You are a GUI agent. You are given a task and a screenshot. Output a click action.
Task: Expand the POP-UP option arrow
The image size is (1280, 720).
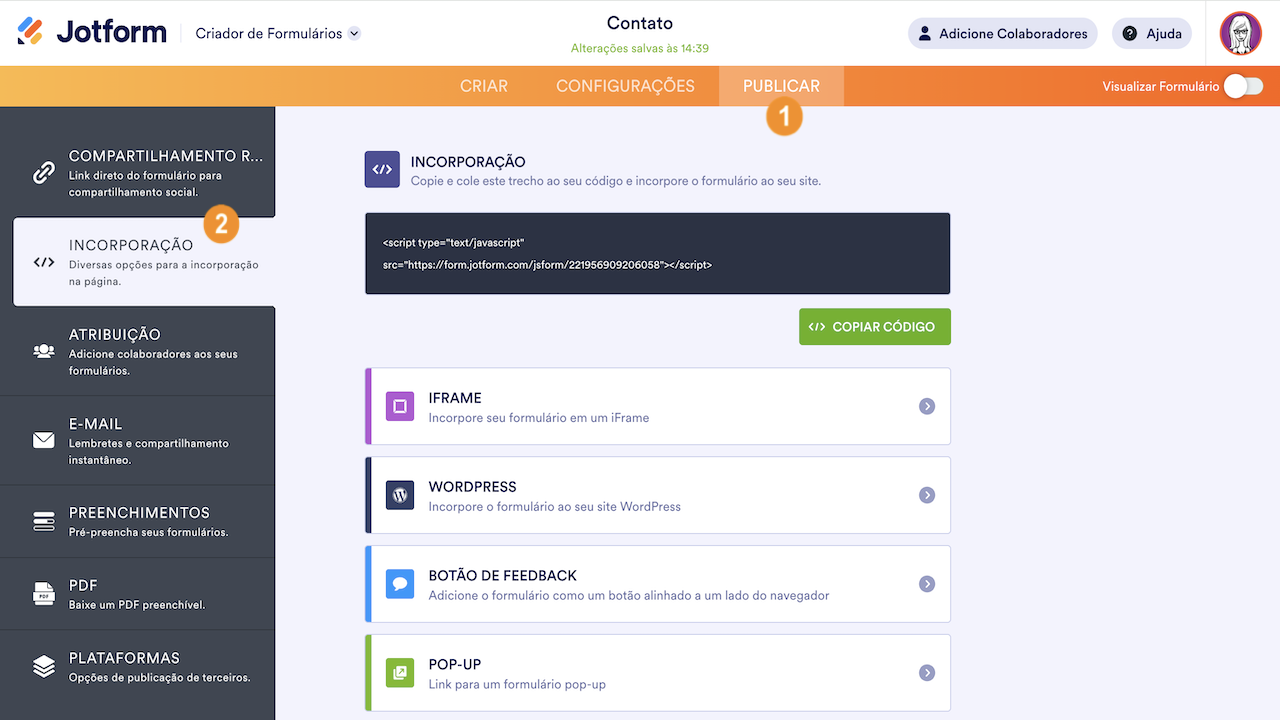[927, 673]
